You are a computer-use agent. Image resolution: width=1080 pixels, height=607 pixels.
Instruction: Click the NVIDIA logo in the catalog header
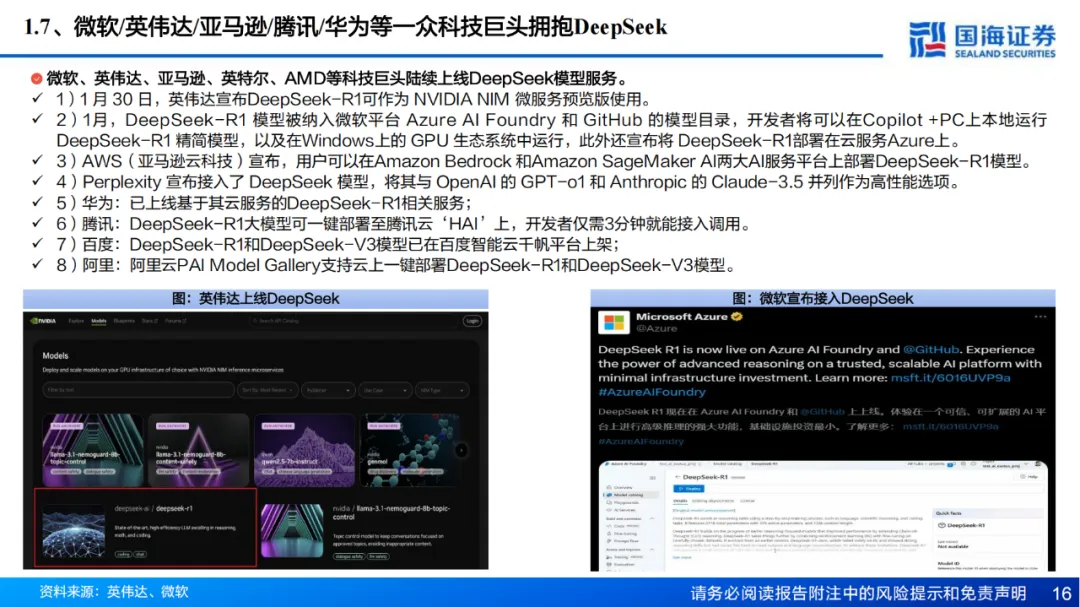tap(43, 321)
